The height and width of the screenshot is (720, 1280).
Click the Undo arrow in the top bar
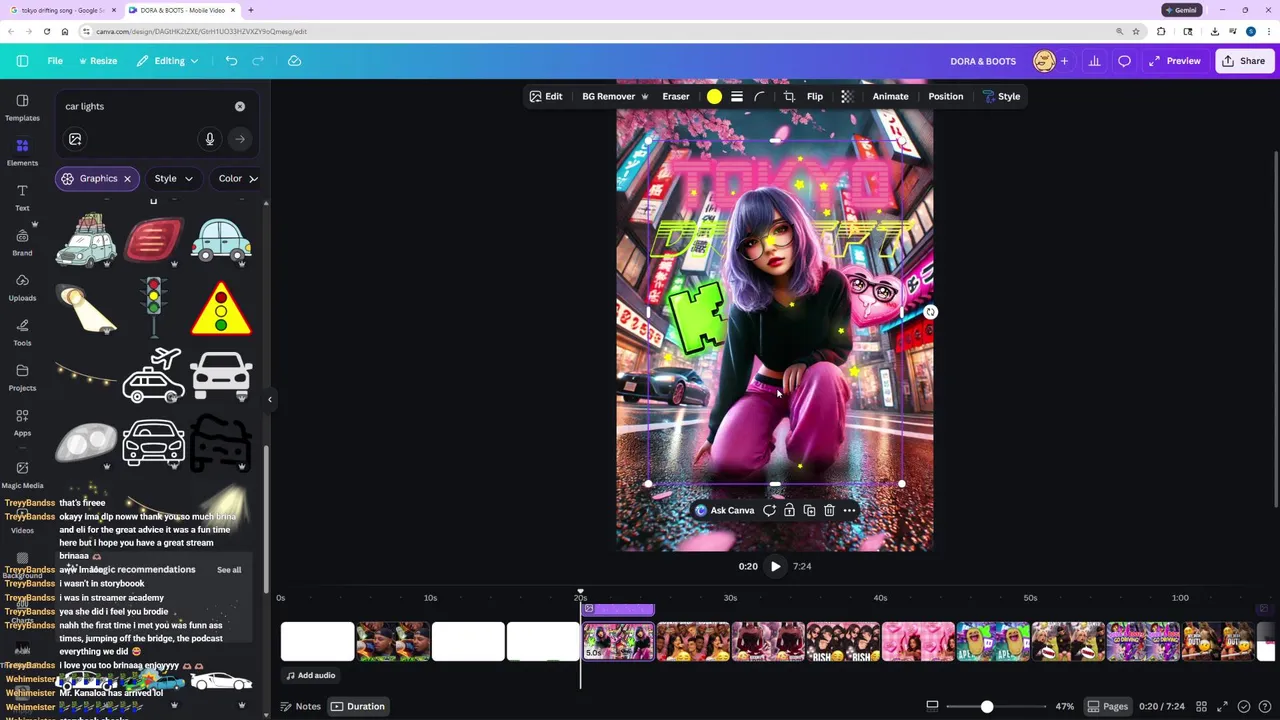pyautogui.click(x=231, y=61)
